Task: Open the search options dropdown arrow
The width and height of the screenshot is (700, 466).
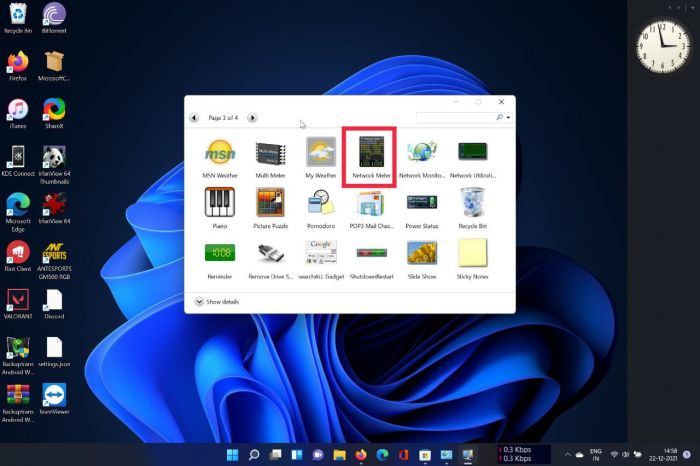Action: coord(508,118)
